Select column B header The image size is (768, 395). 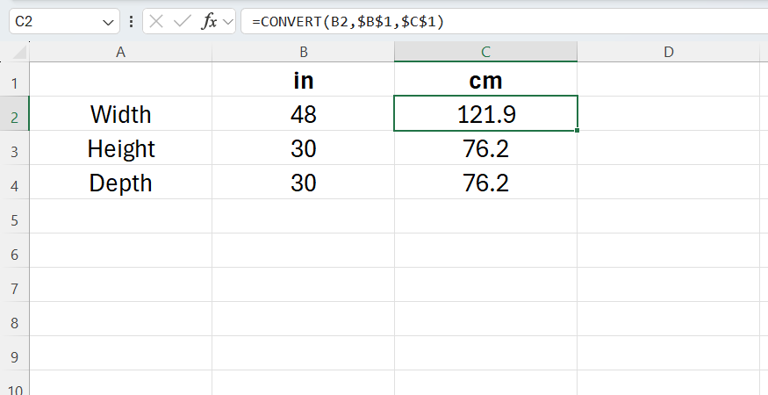point(303,52)
